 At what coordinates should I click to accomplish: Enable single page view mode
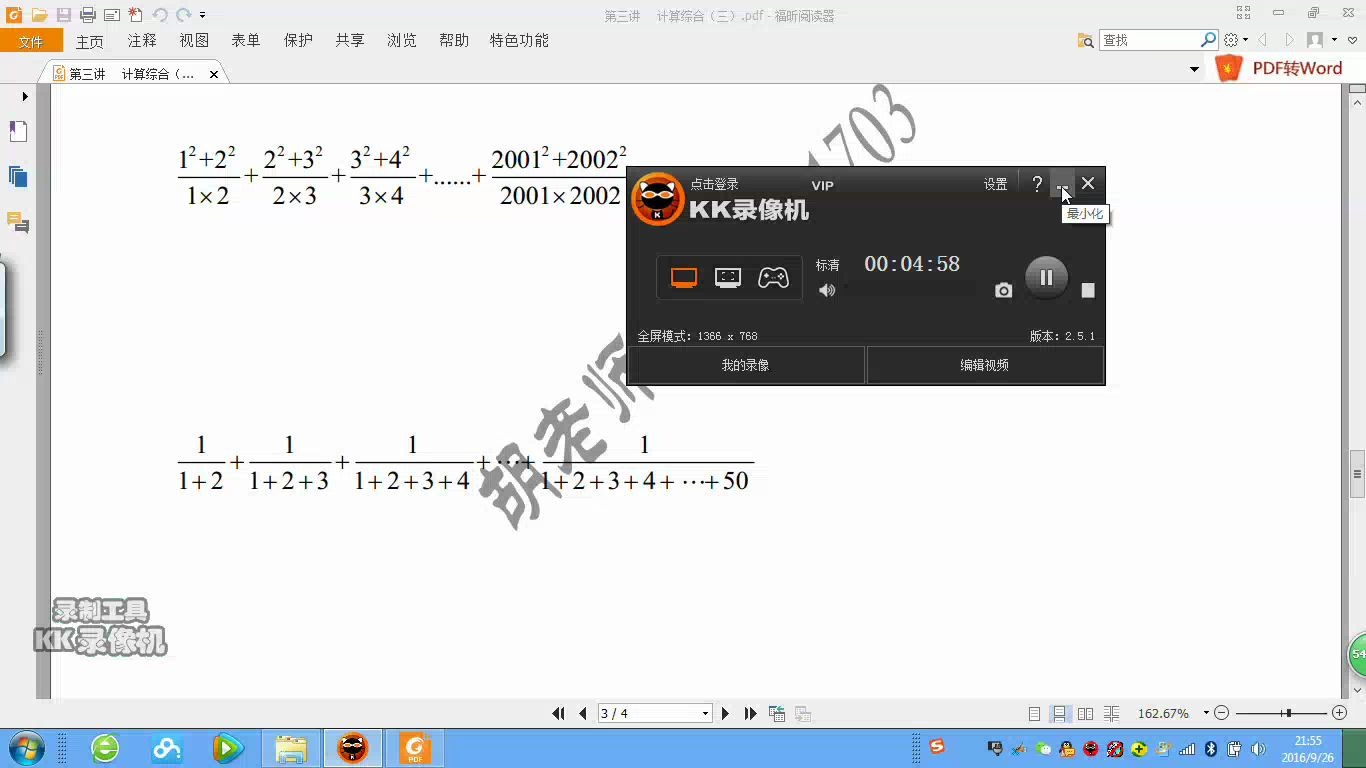pos(1033,713)
